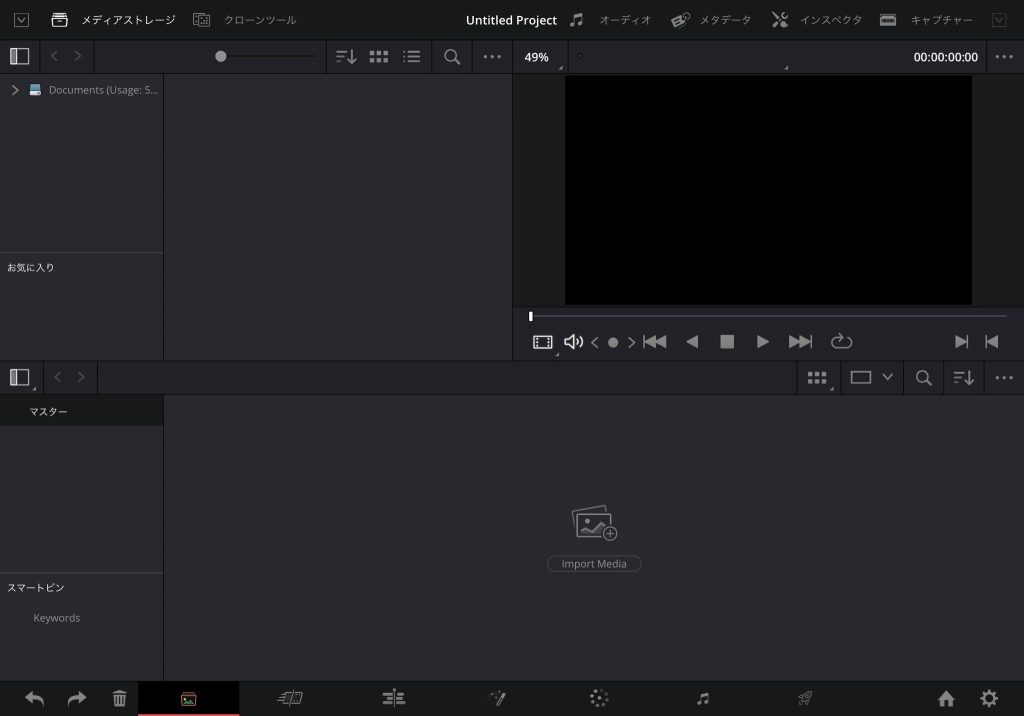Expand the Documents folder tree item
The width and height of the screenshot is (1024, 716).
pos(15,90)
